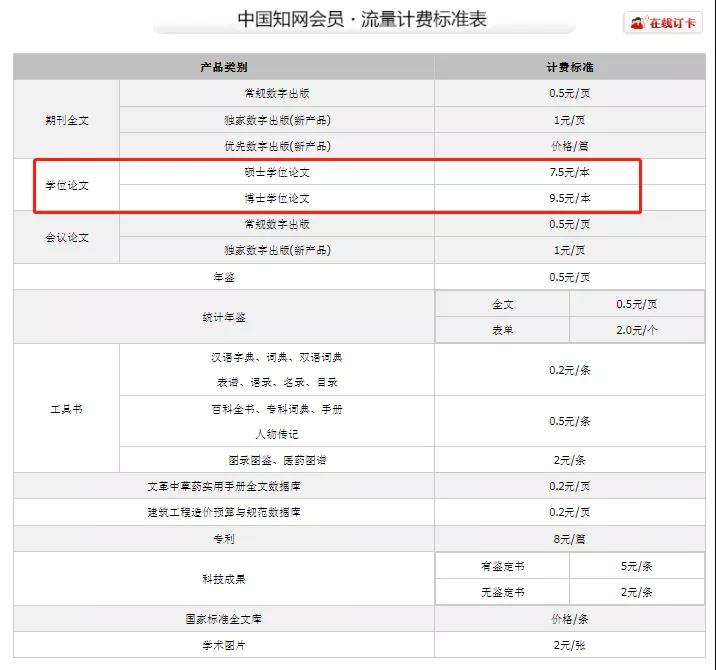Screen dimensions: 716x670
Task: Select the 图录图鉴、医药图谱 row
Action: pyautogui.click(x=277, y=460)
